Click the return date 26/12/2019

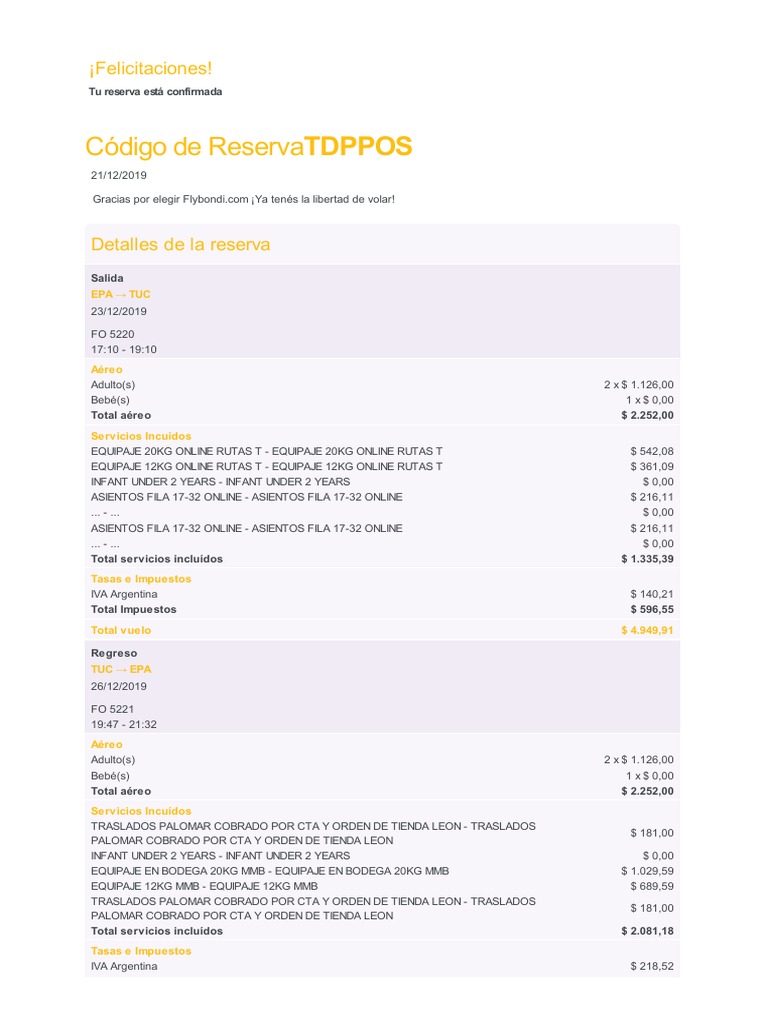click(x=119, y=686)
